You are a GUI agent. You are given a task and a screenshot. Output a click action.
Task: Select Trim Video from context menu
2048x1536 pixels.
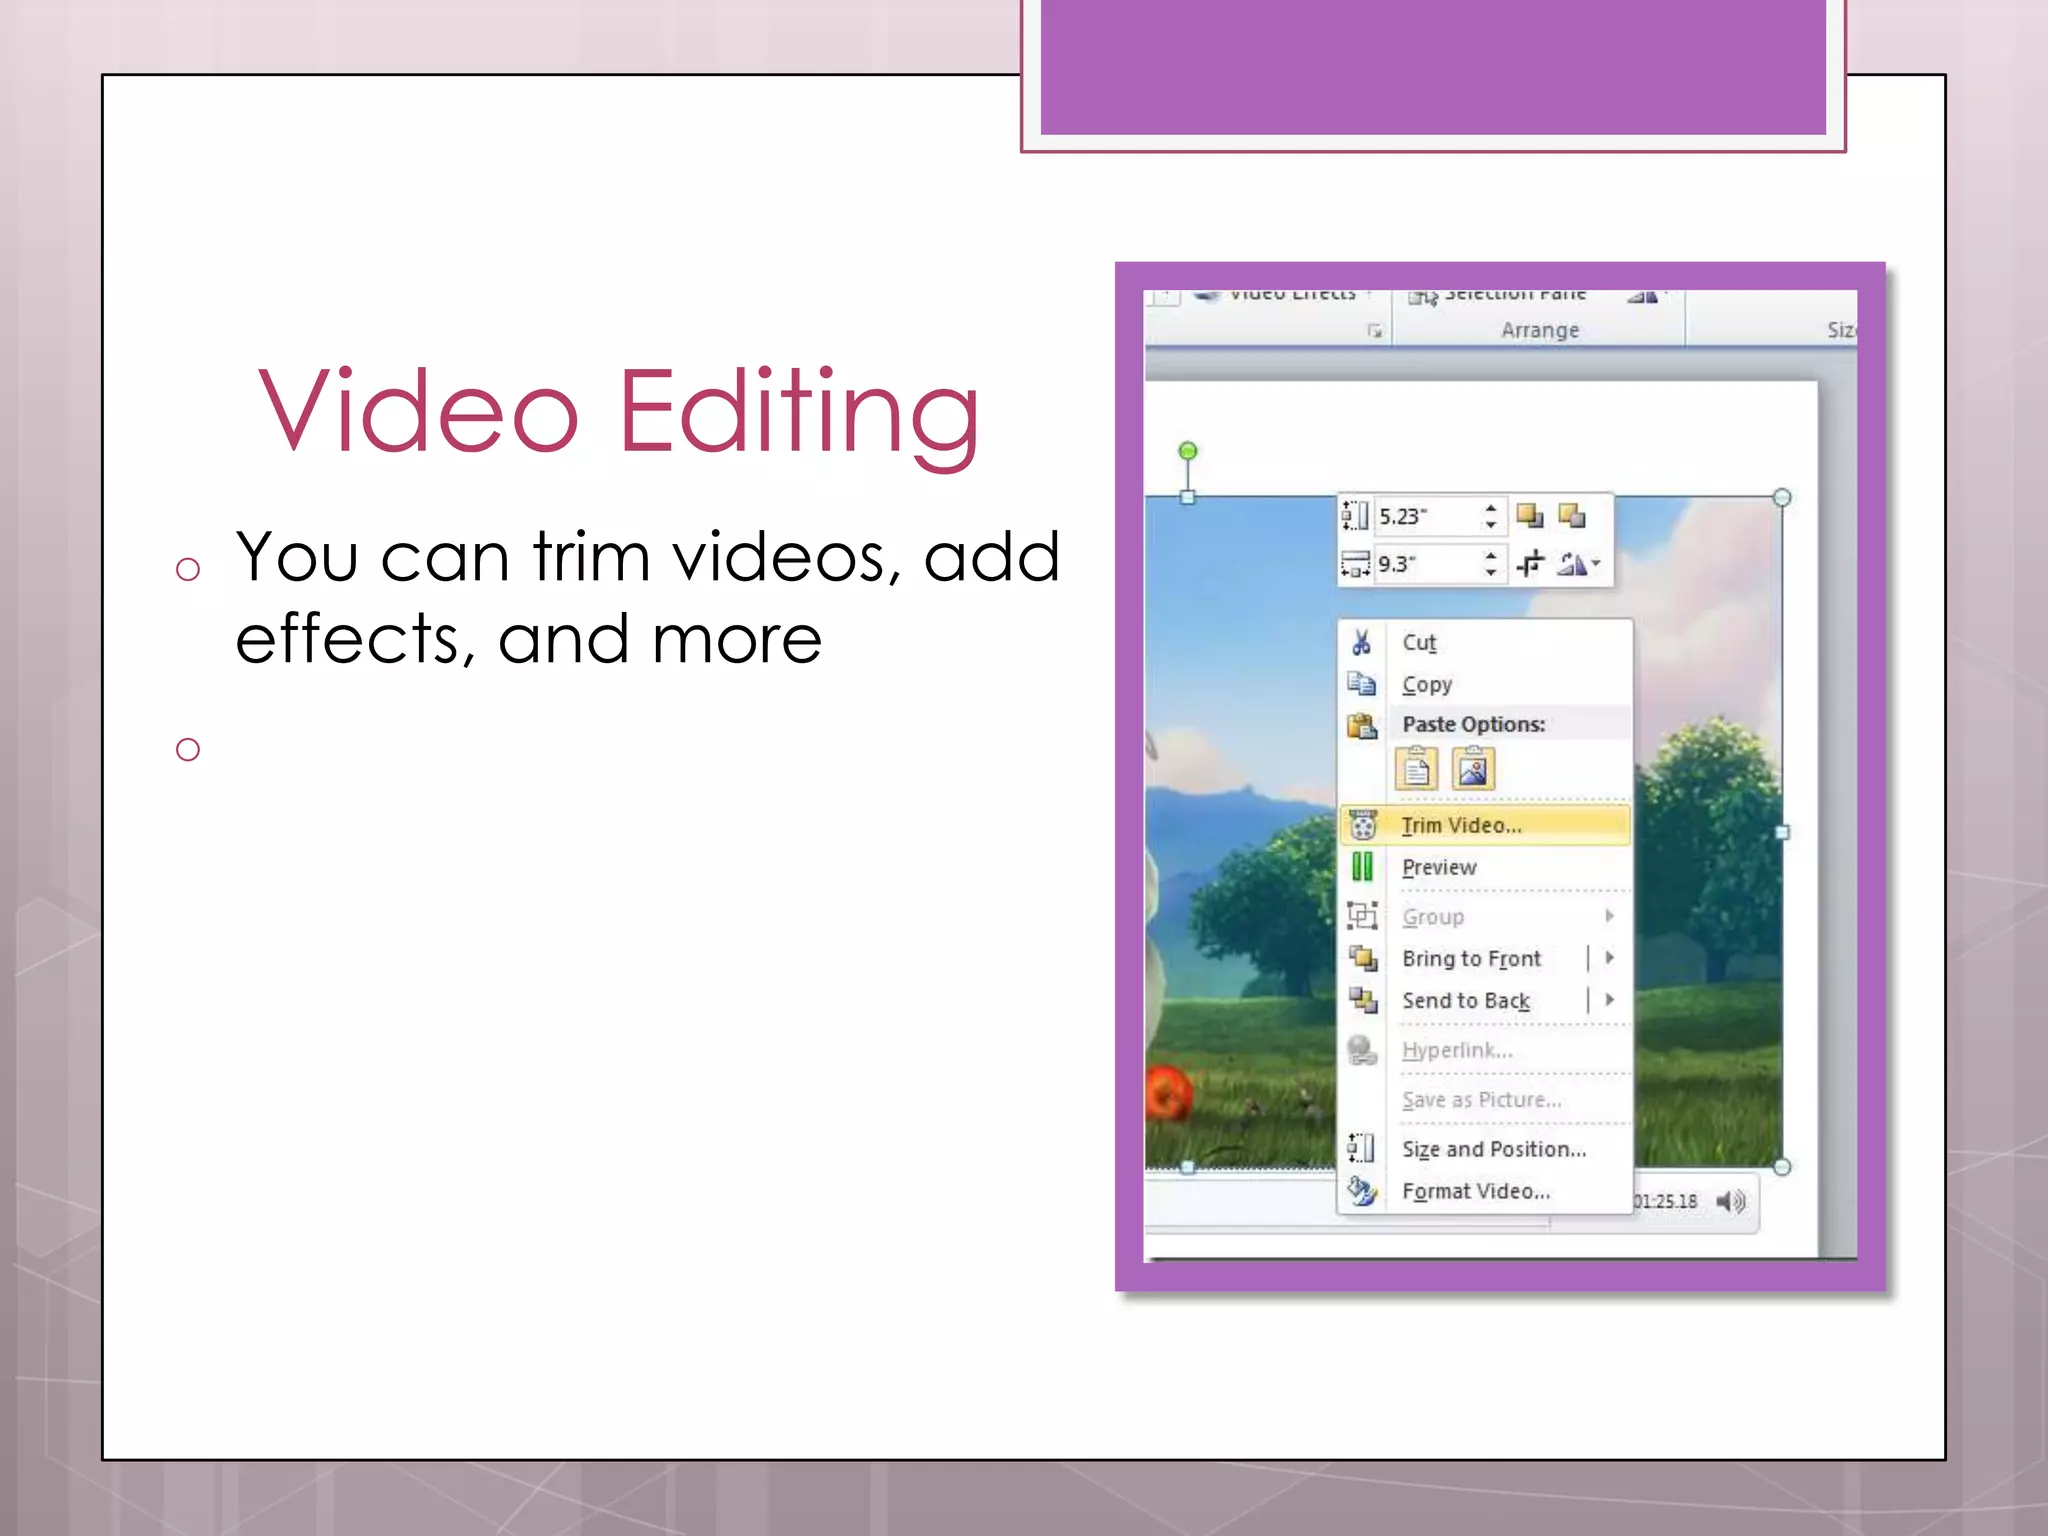(1461, 825)
